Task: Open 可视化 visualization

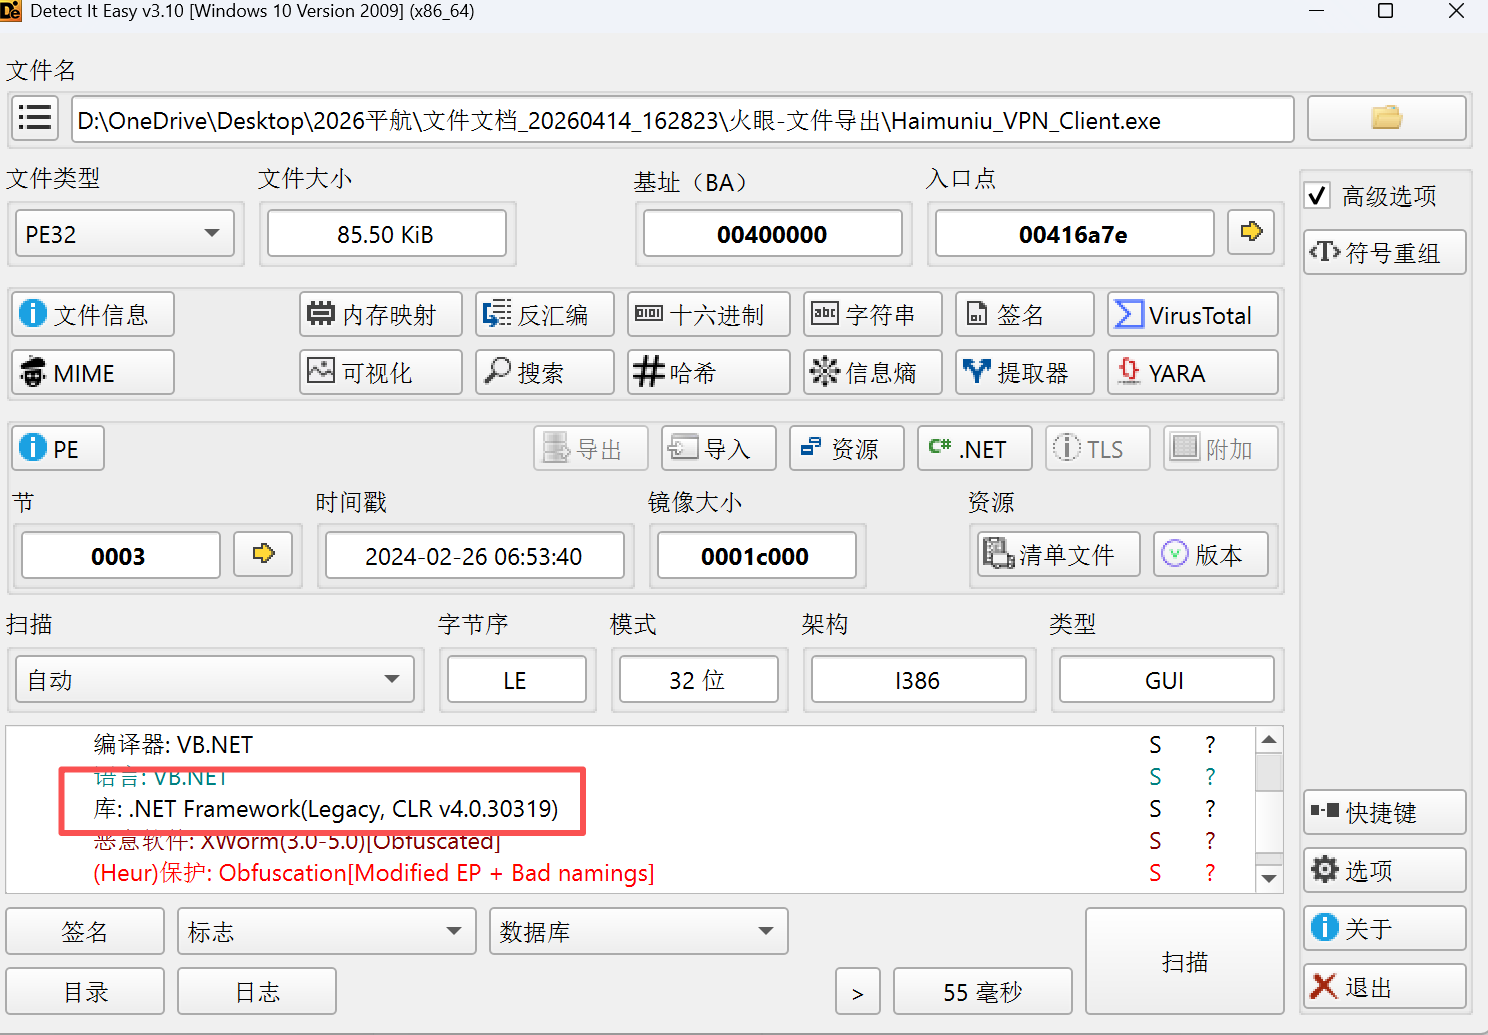Action: point(381,373)
